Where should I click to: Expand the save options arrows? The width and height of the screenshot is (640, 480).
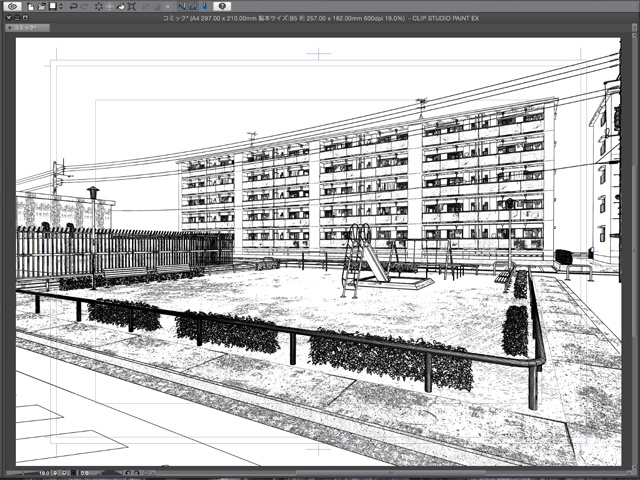pos(61,7)
